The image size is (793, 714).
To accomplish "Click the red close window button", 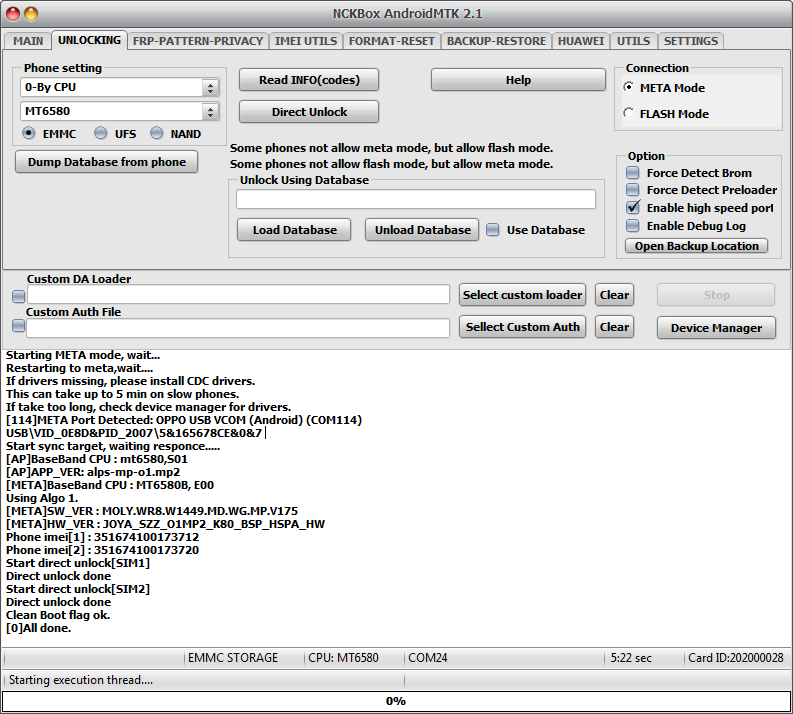I will pyautogui.click(x=13, y=14).
